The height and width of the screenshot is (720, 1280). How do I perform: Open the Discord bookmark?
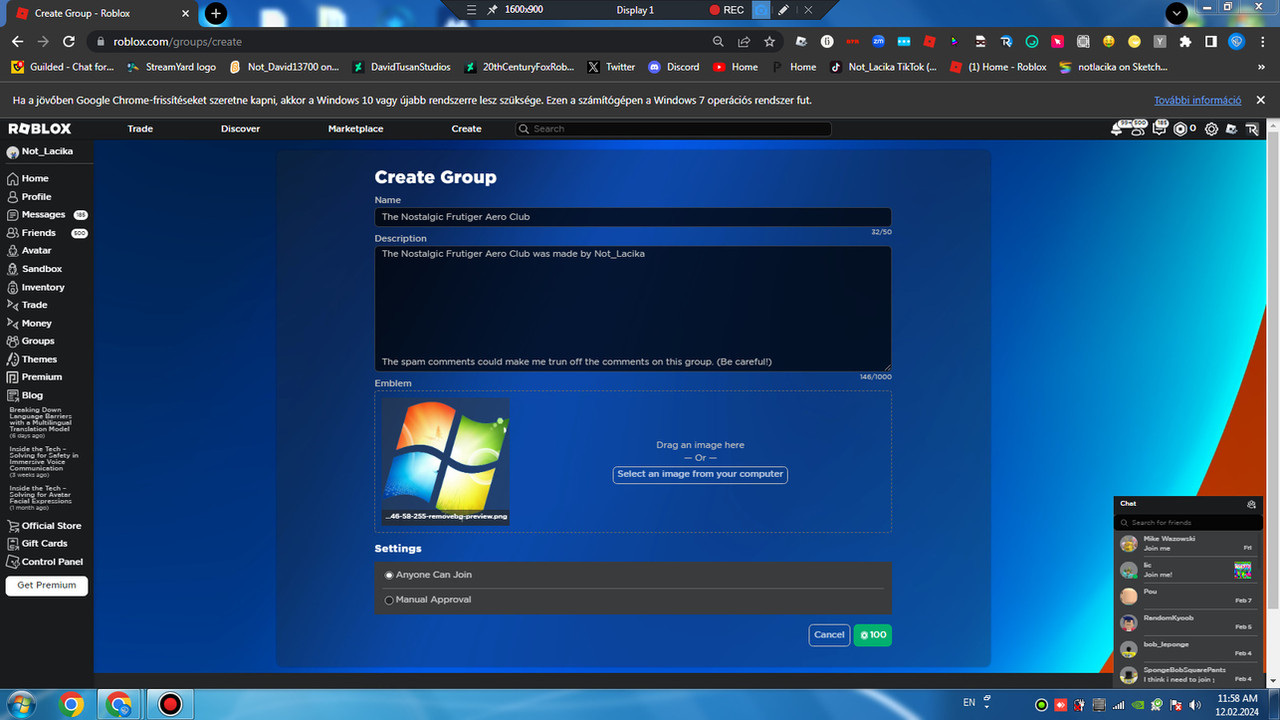pyautogui.click(x=674, y=67)
